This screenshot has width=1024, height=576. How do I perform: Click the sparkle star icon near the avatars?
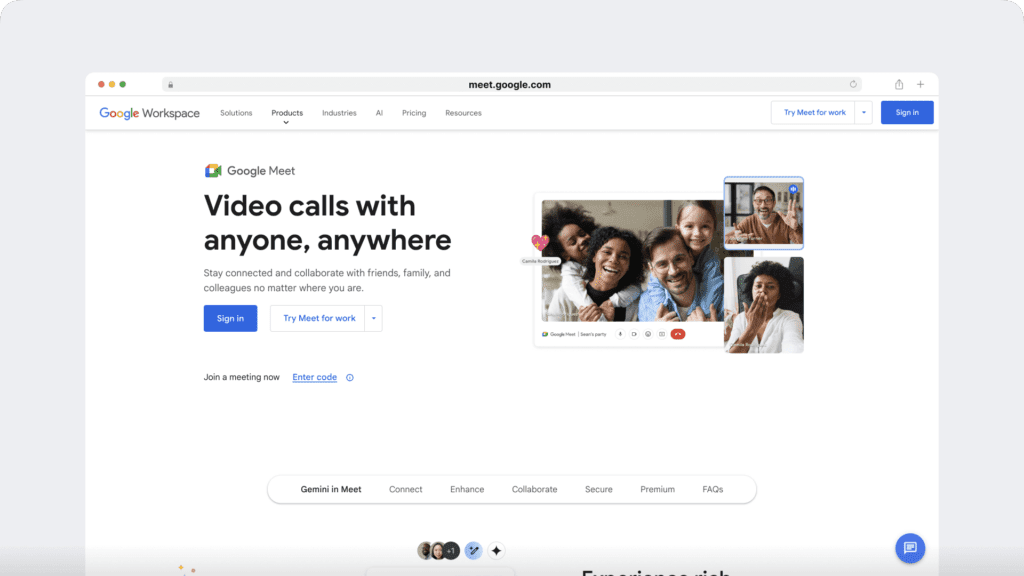coord(497,550)
